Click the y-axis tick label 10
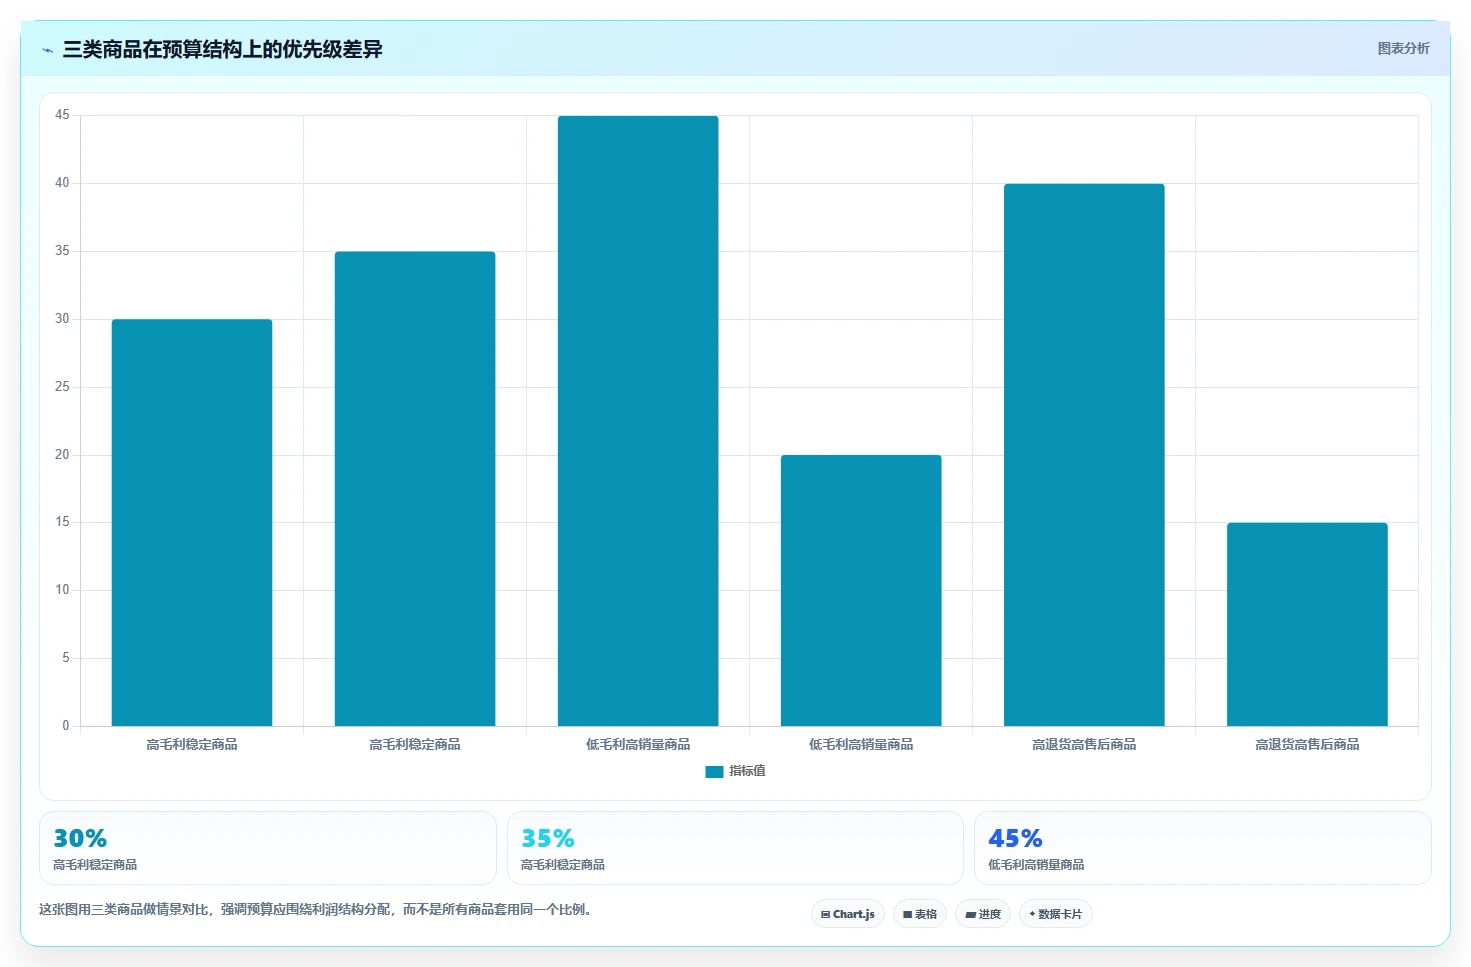This screenshot has height=967, width=1471. 62,590
